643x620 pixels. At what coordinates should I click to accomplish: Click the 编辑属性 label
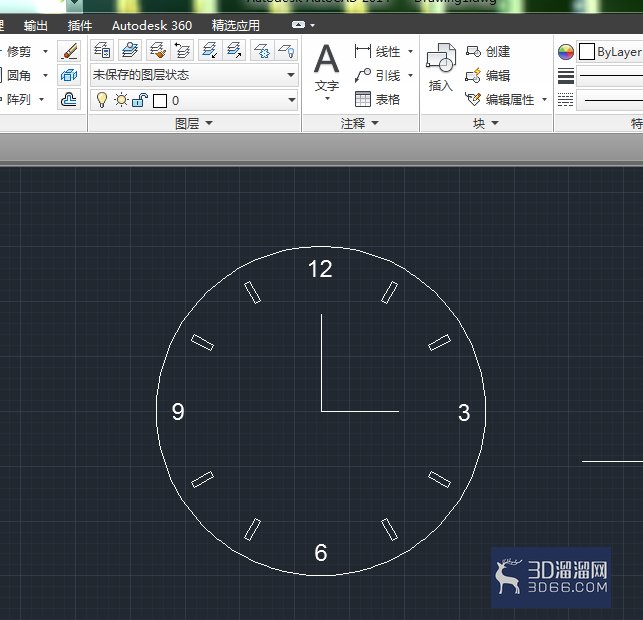point(510,100)
